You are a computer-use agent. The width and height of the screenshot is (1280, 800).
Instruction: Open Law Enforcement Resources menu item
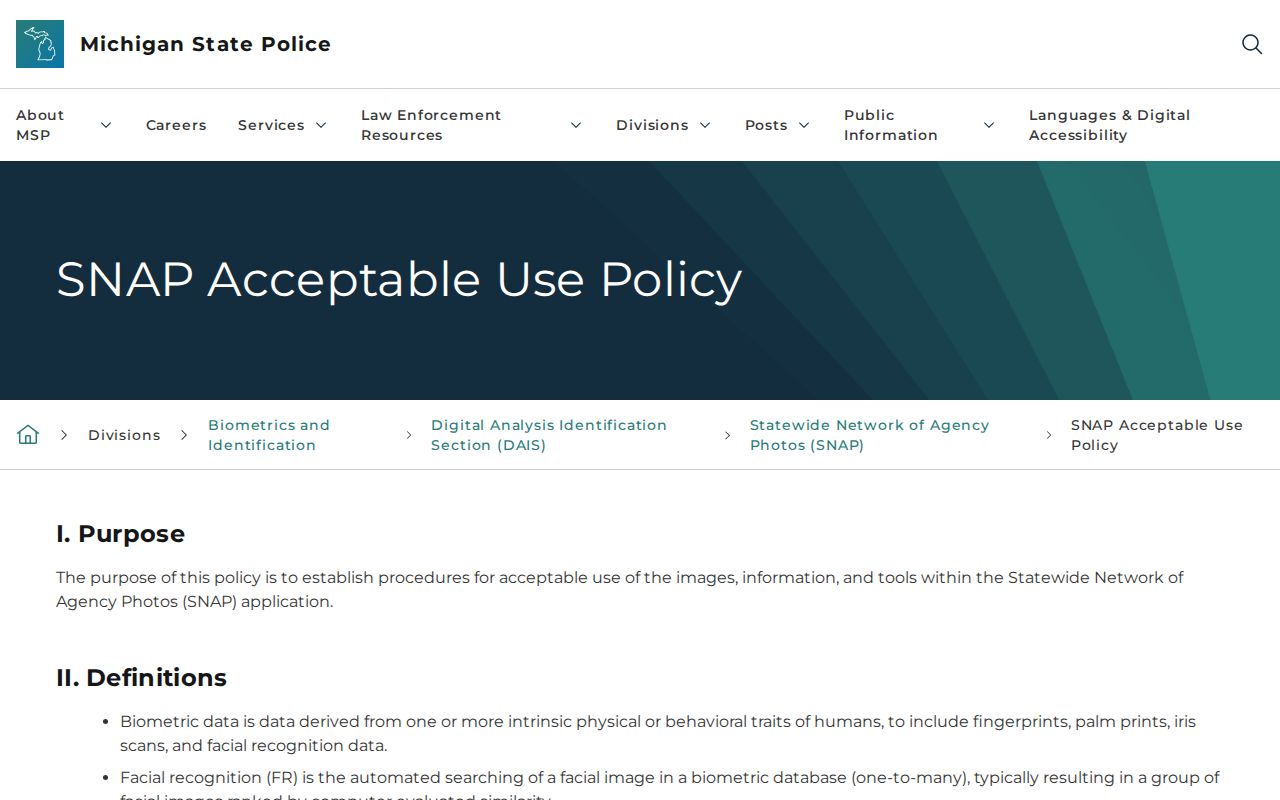point(431,125)
